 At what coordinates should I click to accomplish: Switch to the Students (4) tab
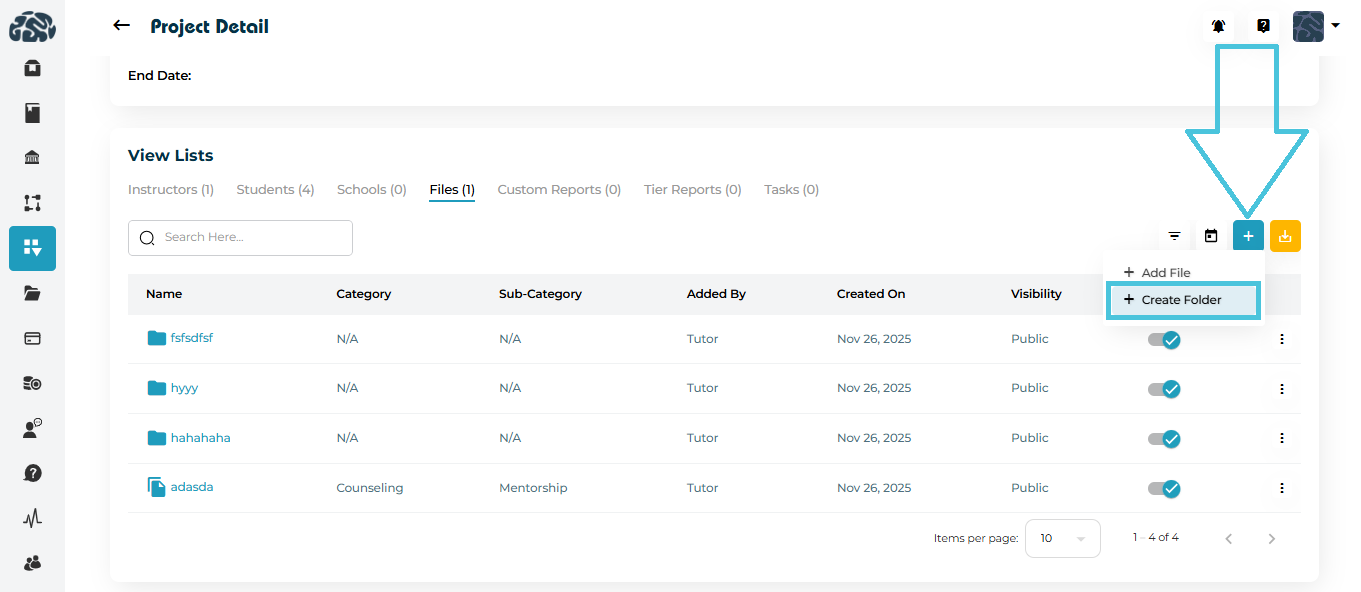pyautogui.click(x=275, y=190)
